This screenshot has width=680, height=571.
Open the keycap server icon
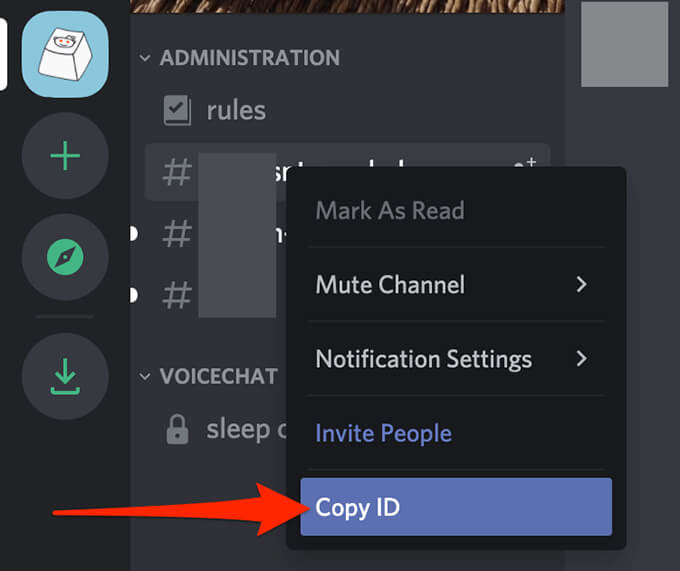65,53
